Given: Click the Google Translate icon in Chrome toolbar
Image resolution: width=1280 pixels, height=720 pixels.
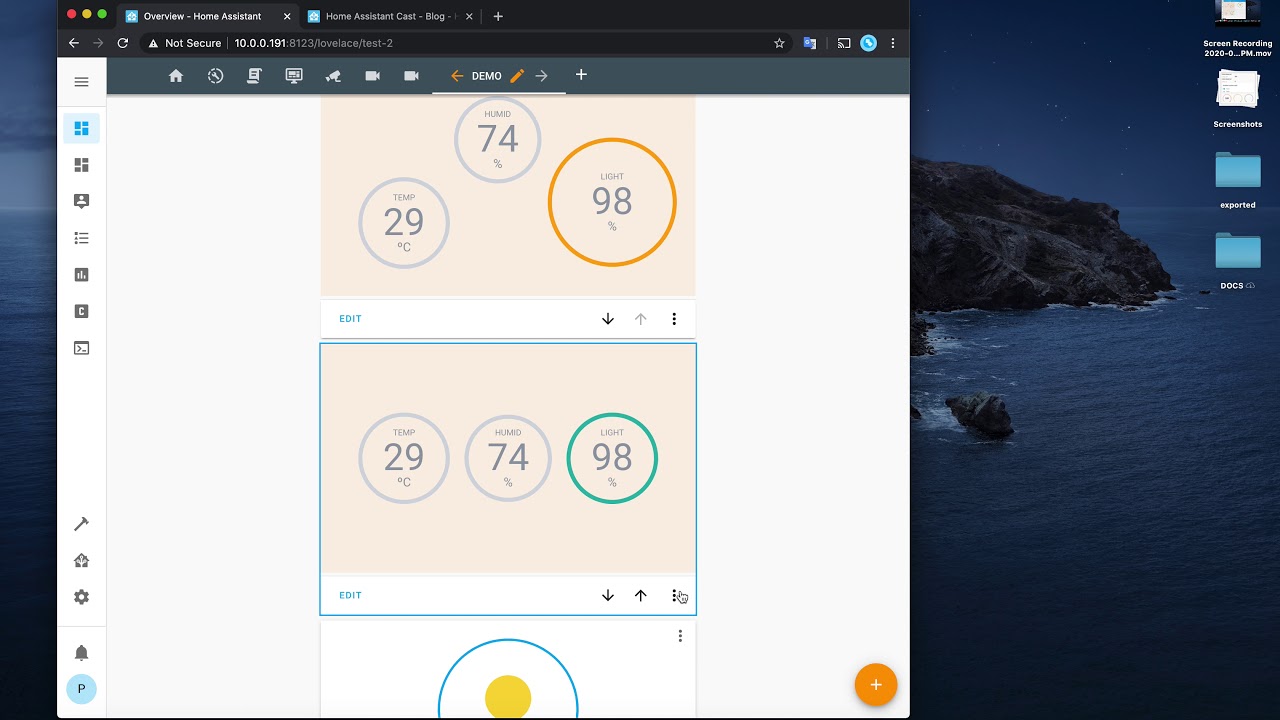Looking at the screenshot, I should (x=810, y=43).
